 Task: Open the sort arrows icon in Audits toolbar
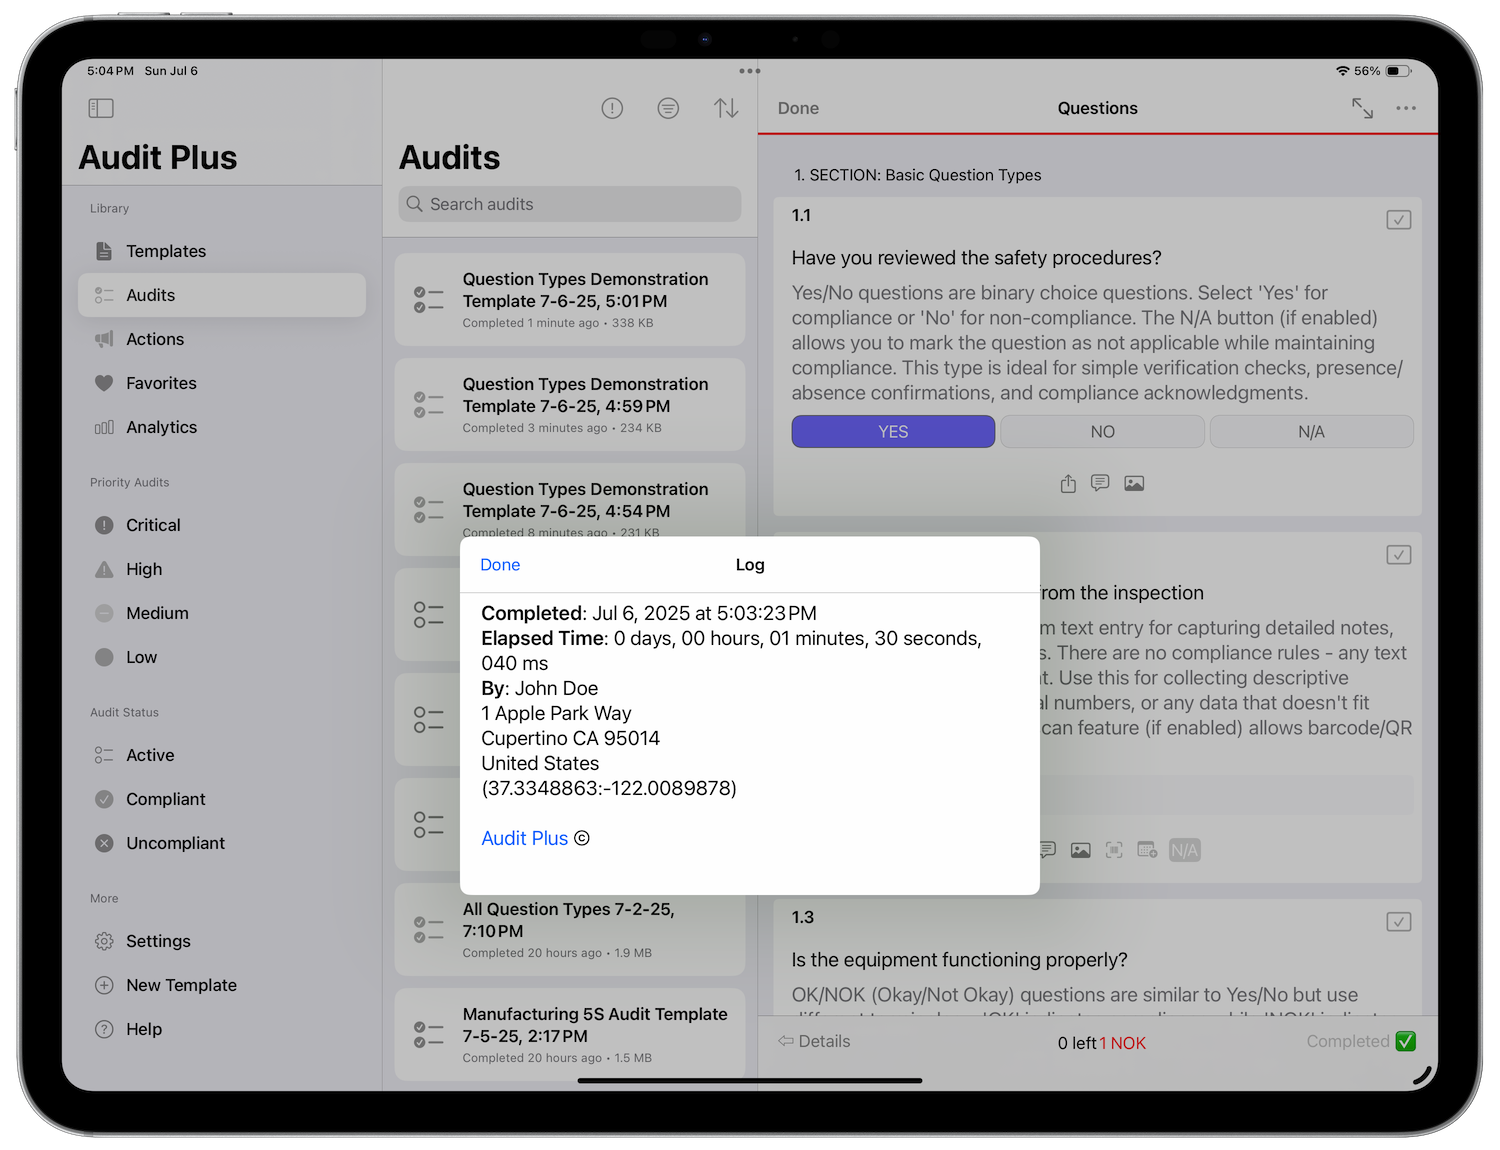coord(726,108)
